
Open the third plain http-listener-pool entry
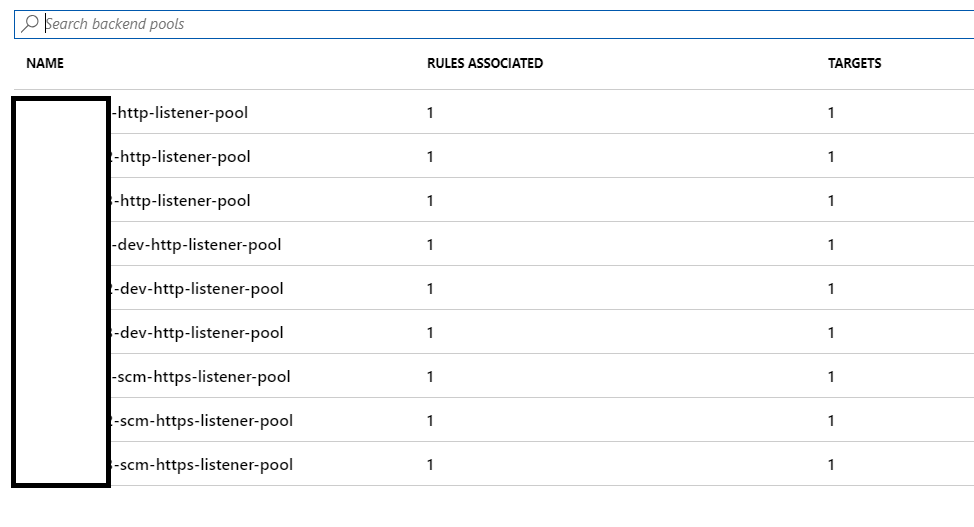[181, 201]
